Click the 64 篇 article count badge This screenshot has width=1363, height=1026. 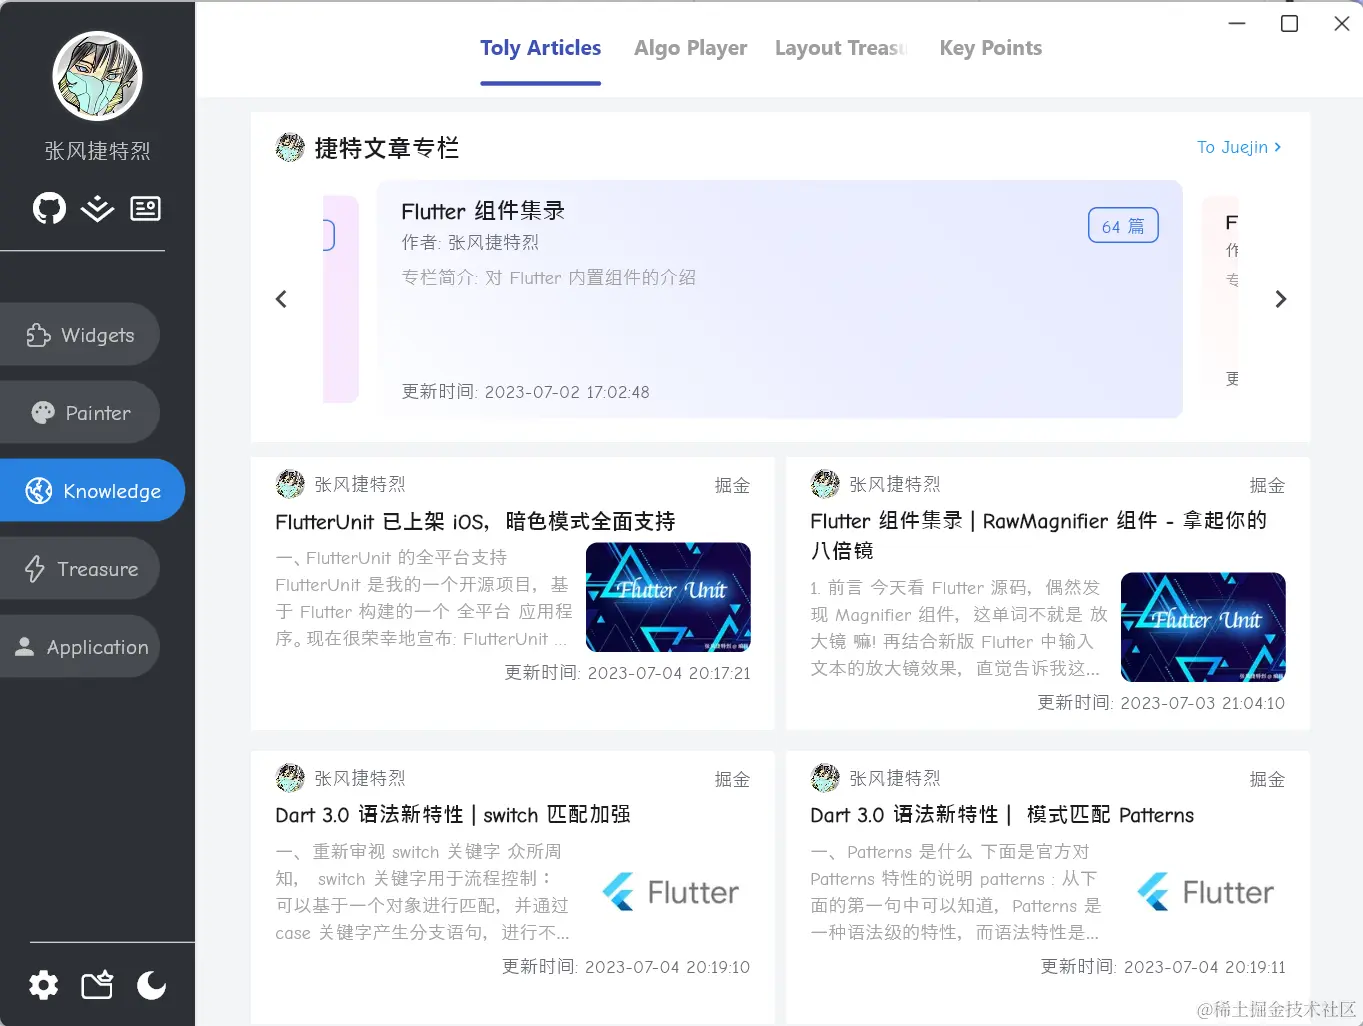tap(1123, 226)
